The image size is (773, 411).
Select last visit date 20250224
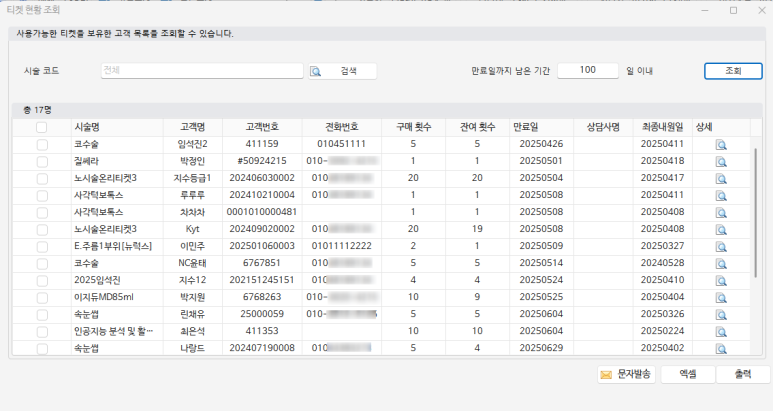(663, 331)
